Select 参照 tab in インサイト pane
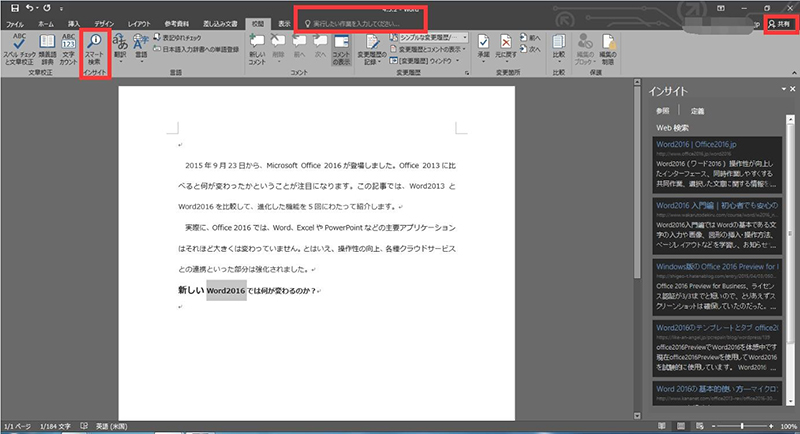 662,111
